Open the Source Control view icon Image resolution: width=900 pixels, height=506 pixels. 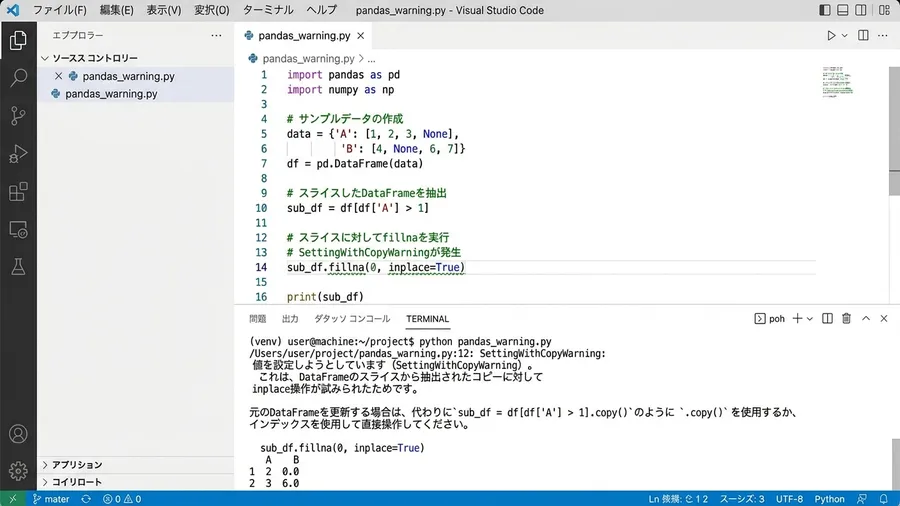(x=18, y=116)
